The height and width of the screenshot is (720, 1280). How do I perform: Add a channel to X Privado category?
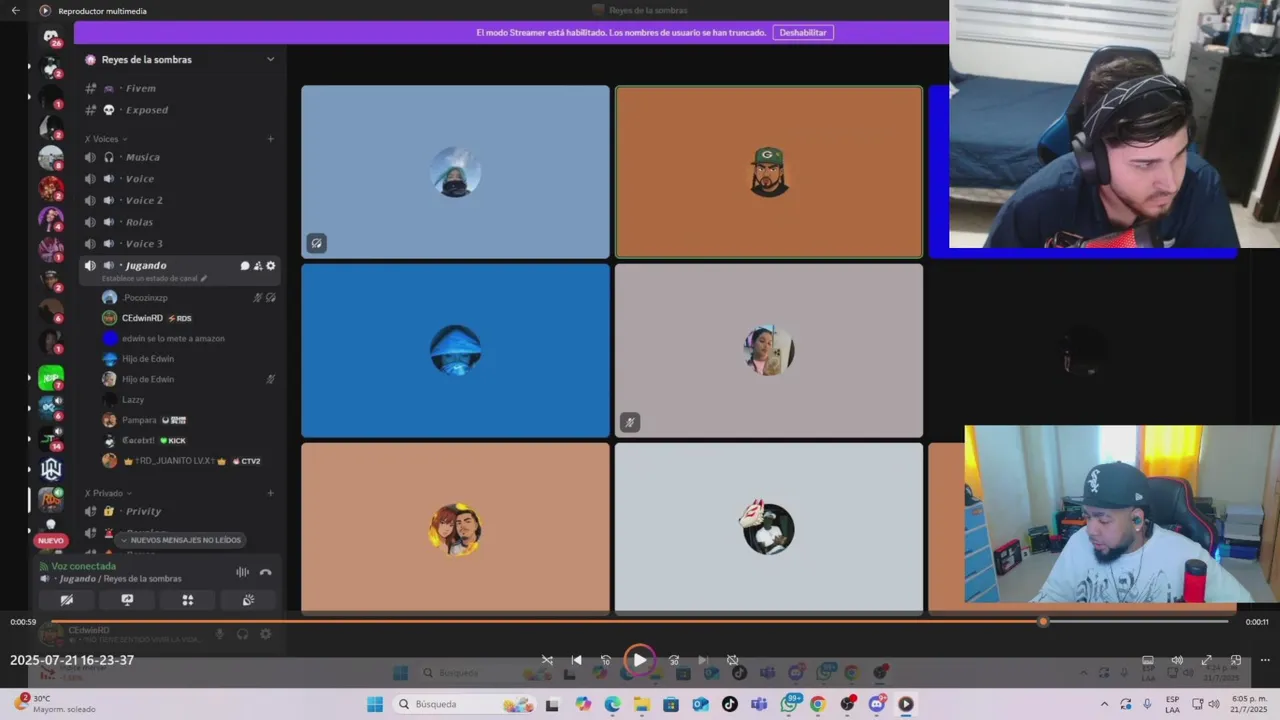coord(271,493)
